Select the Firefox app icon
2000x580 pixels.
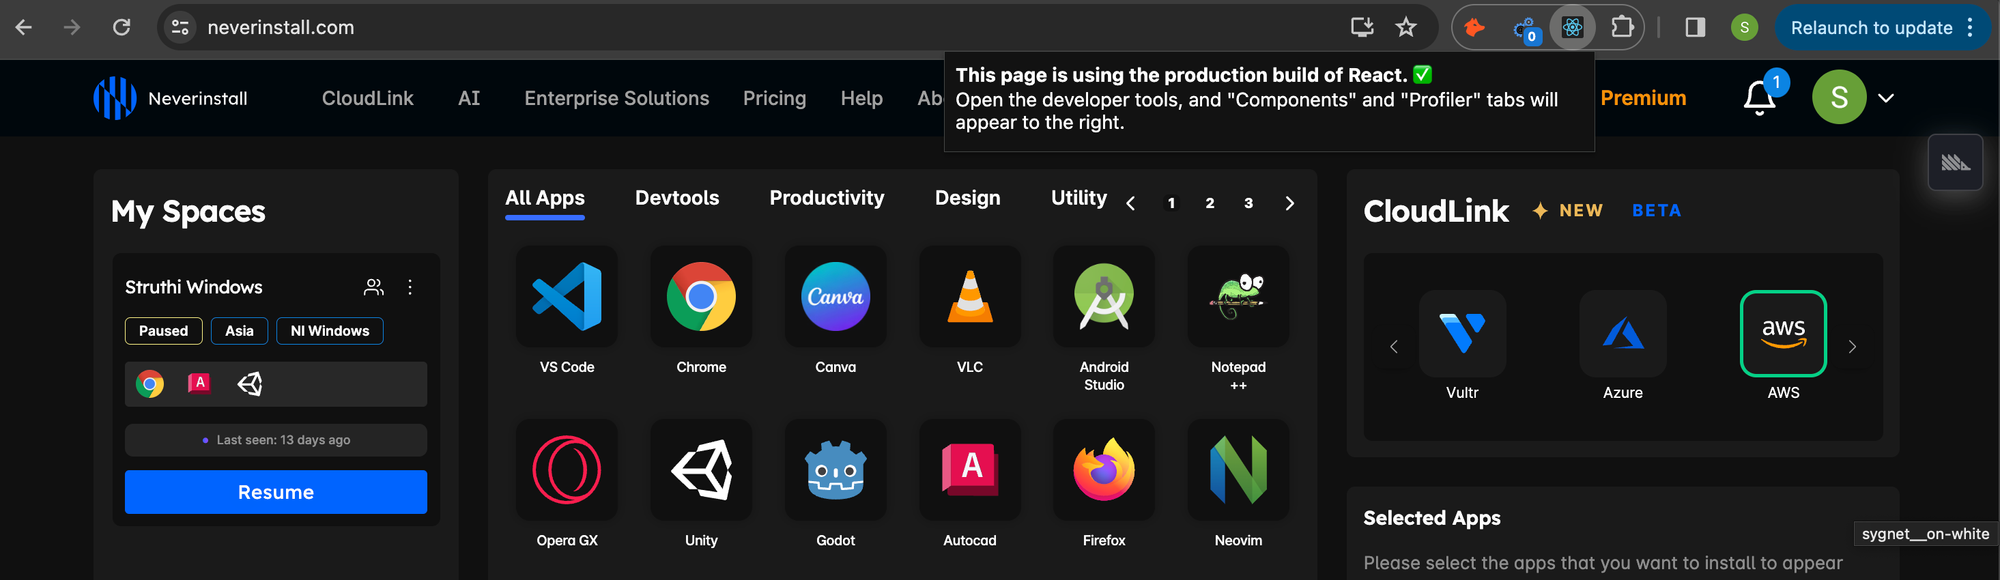[x=1104, y=470]
